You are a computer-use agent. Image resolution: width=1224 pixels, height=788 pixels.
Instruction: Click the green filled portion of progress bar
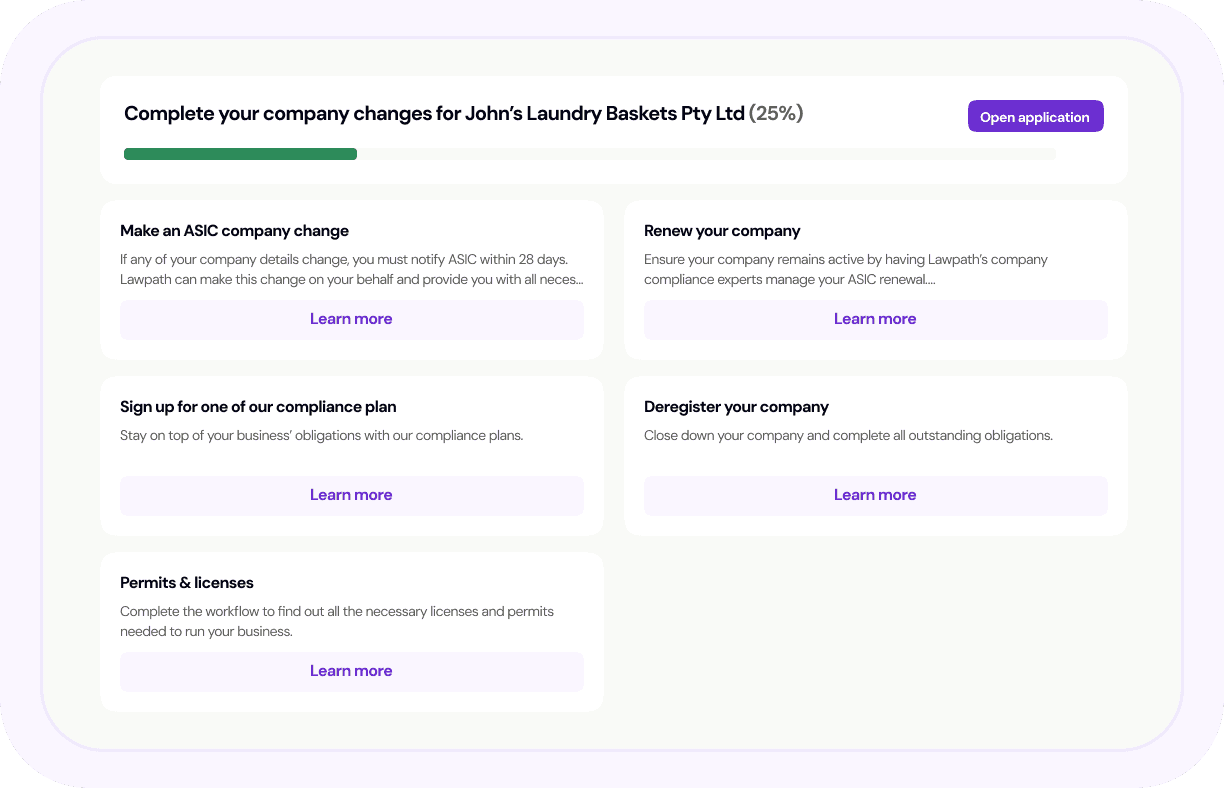[240, 154]
